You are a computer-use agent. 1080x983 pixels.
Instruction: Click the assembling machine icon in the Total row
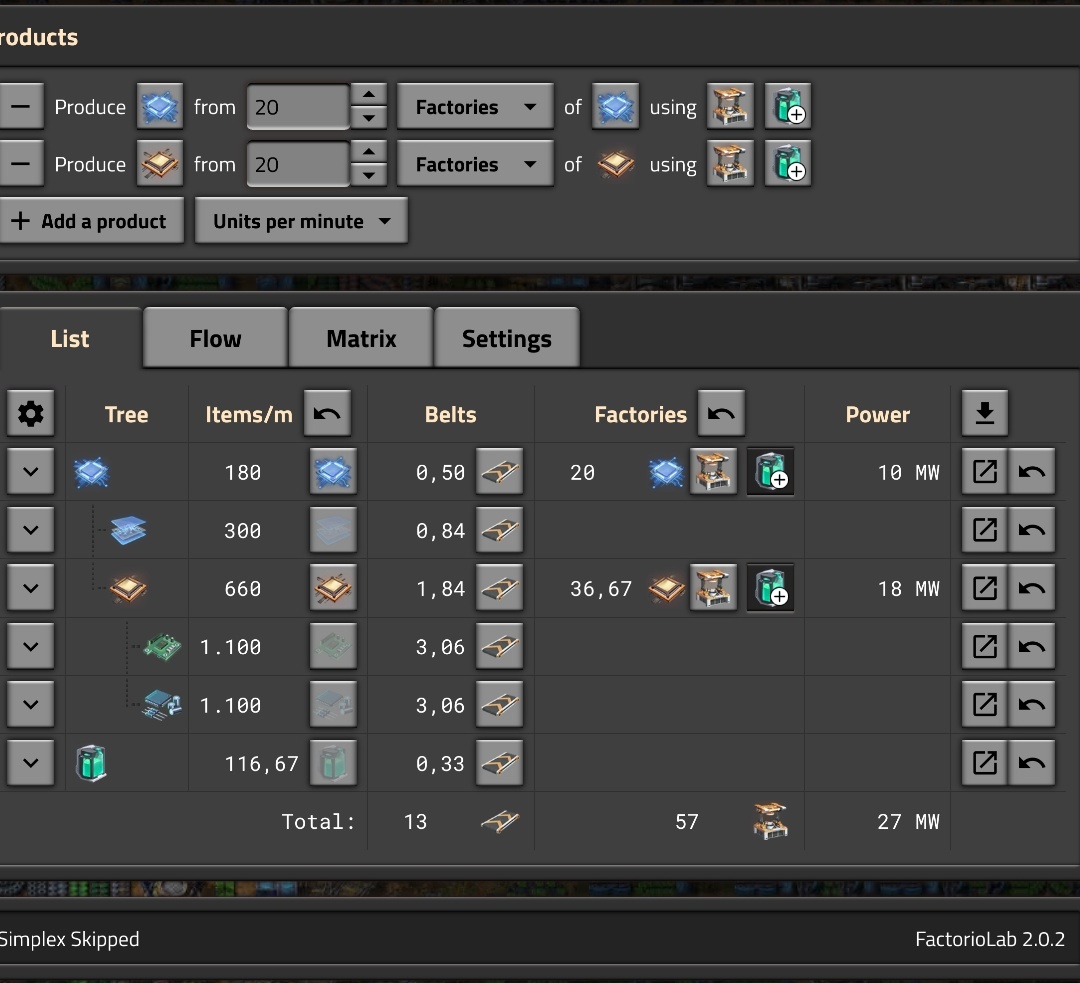coord(770,821)
